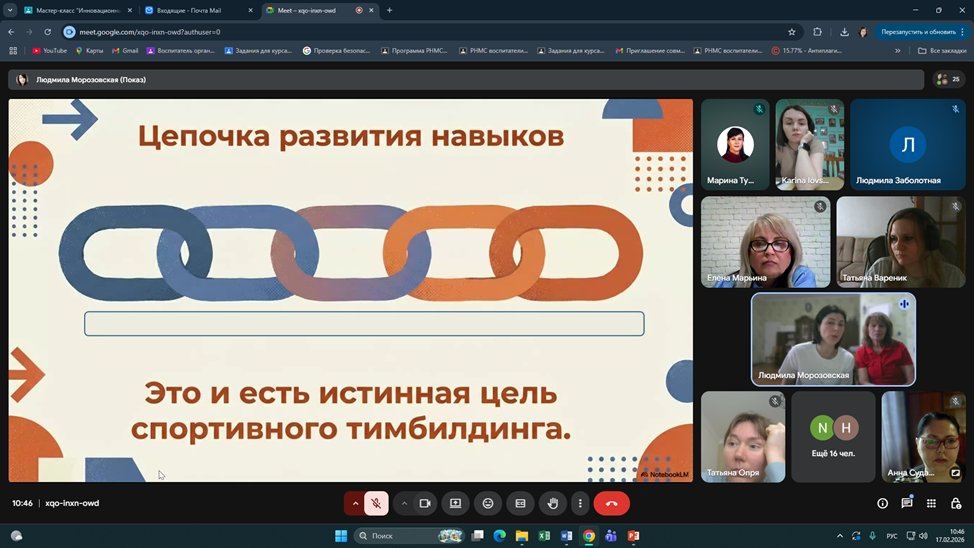Leave the call with red hang-up button
This screenshot has height=548, width=974.
coord(611,503)
